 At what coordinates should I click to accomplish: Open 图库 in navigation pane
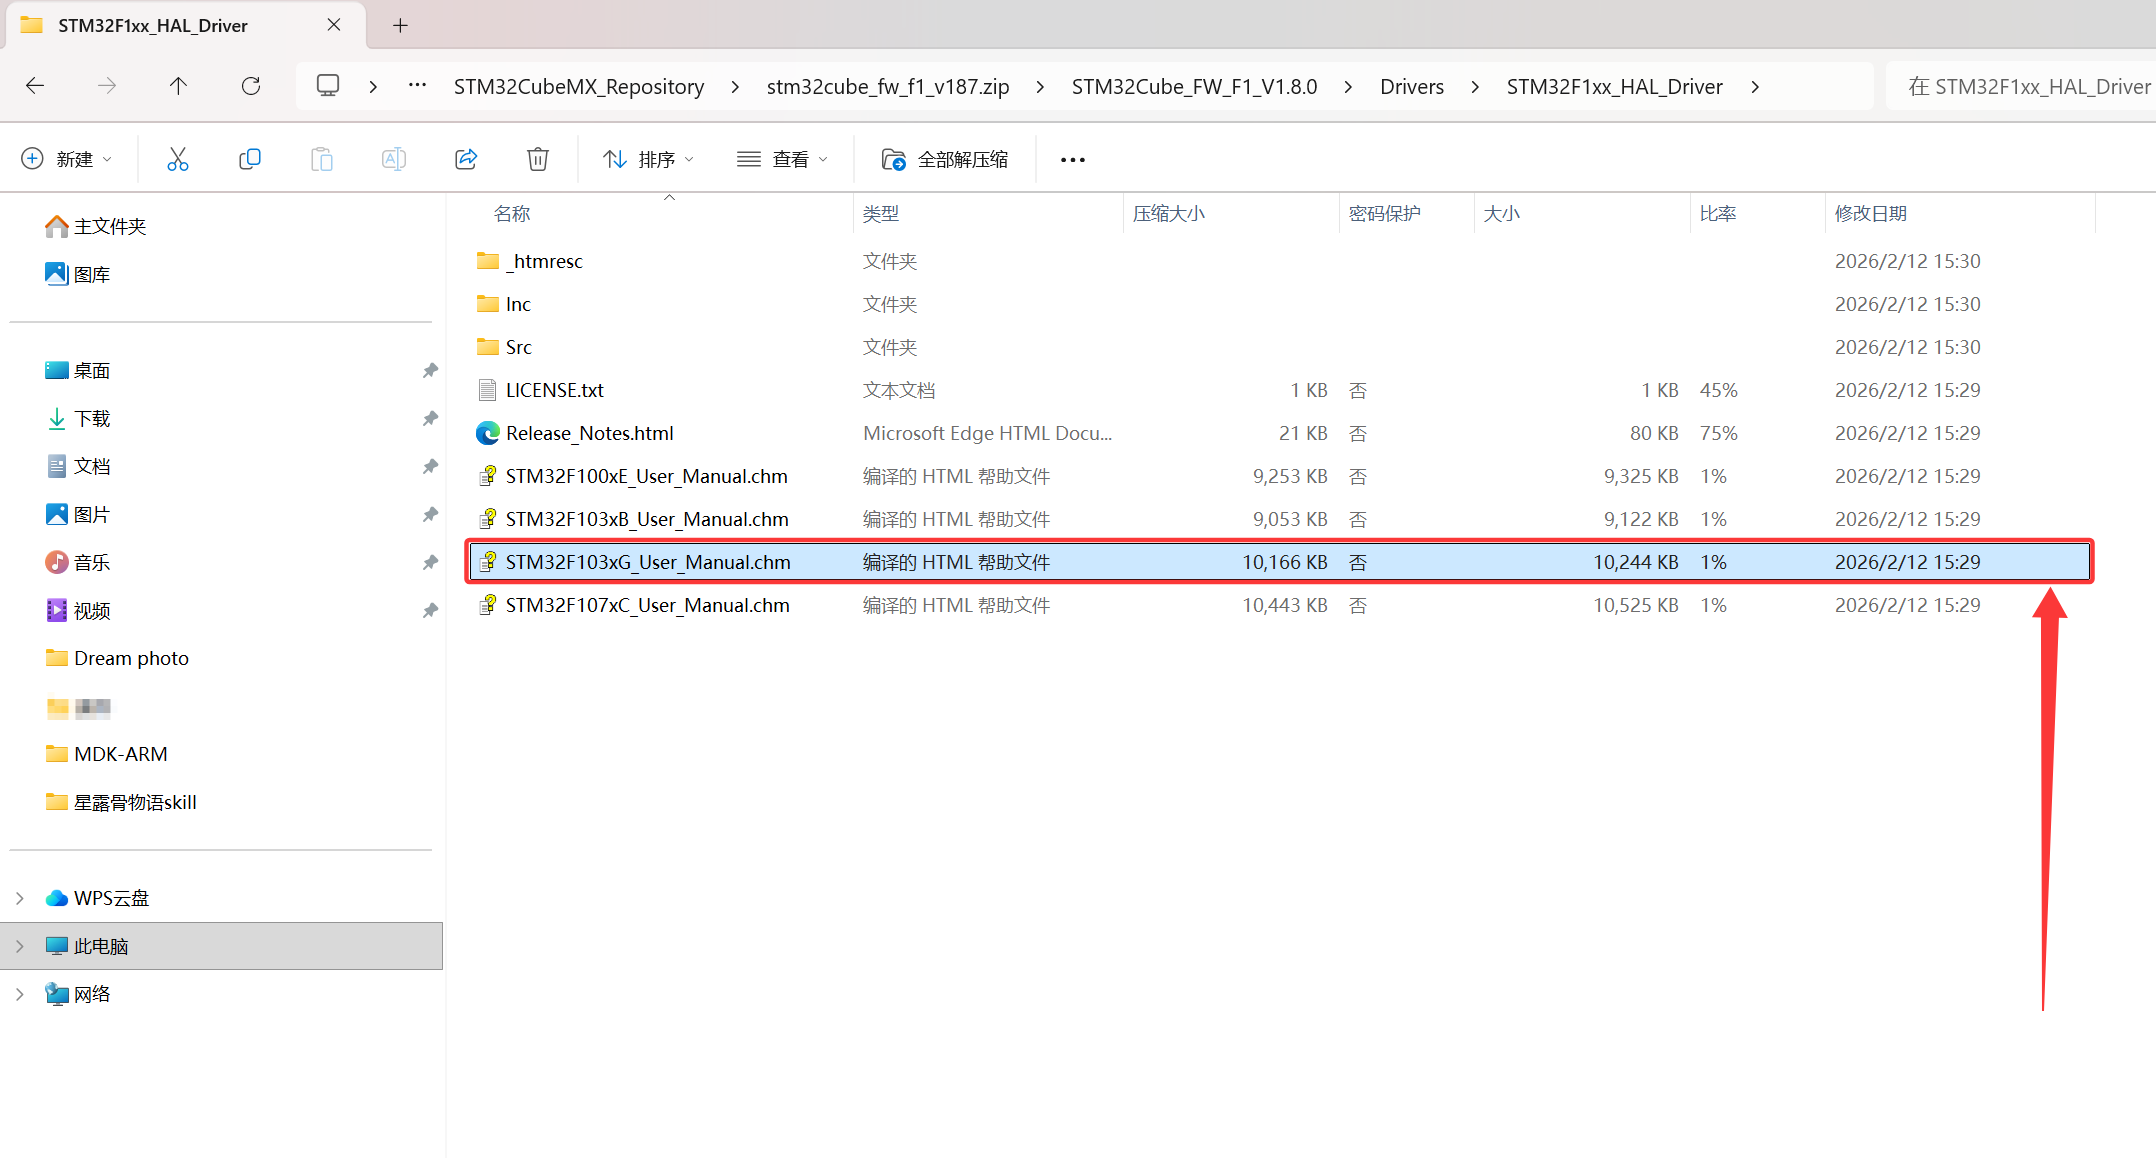tap(78, 275)
